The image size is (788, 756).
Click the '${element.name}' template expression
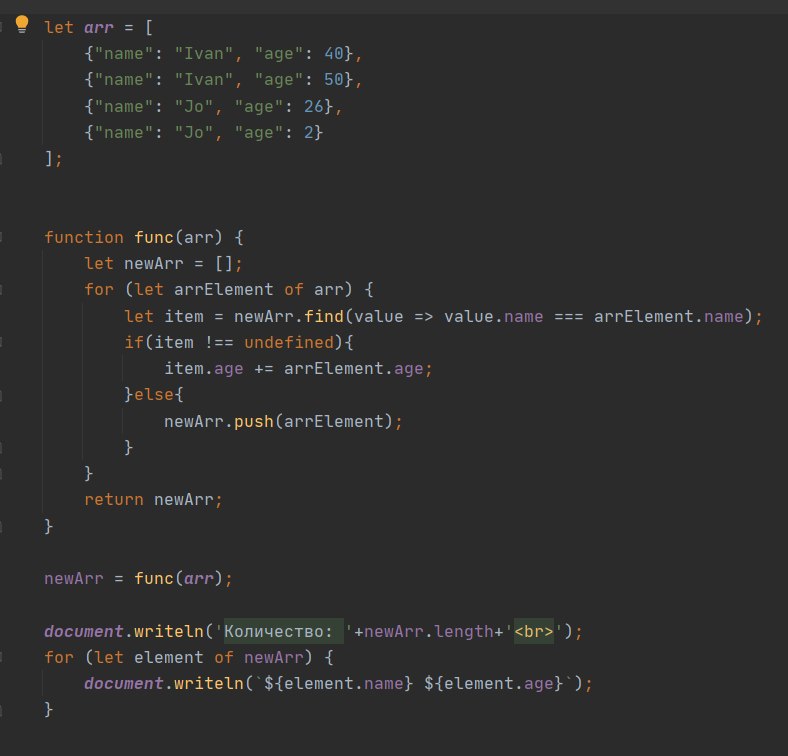coord(339,684)
